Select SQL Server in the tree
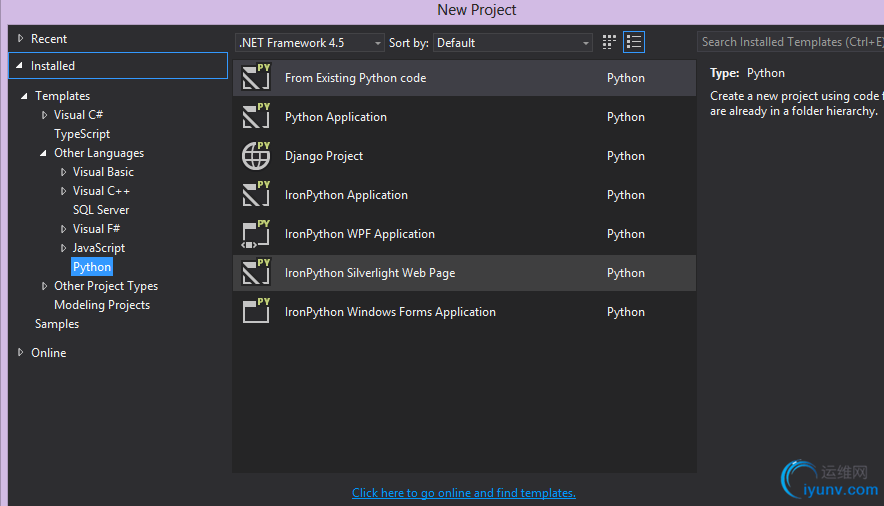The height and width of the screenshot is (506, 884). pyautogui.click(x=101, y=210)
